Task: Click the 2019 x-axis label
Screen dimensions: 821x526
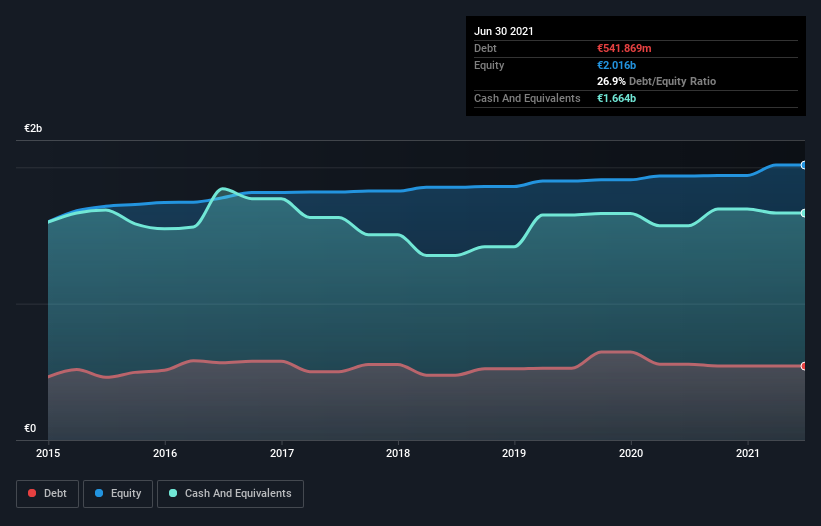Action: pos(514,453)
